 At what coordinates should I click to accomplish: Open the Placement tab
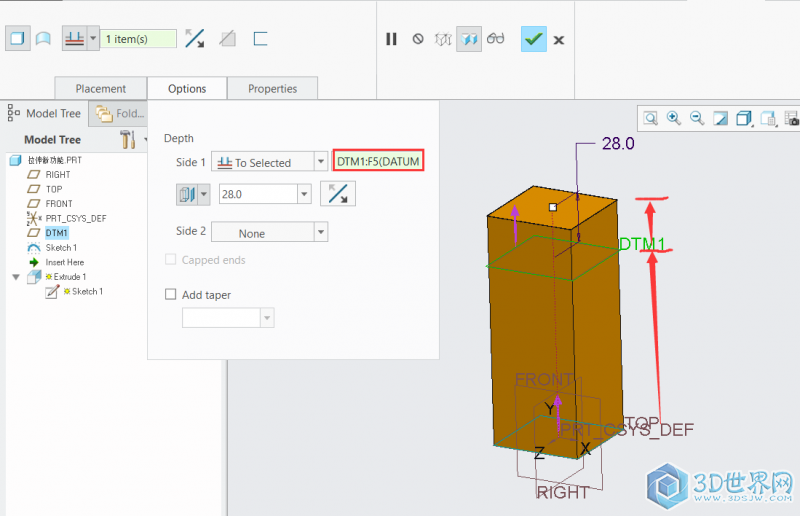(x=101, y=88)
